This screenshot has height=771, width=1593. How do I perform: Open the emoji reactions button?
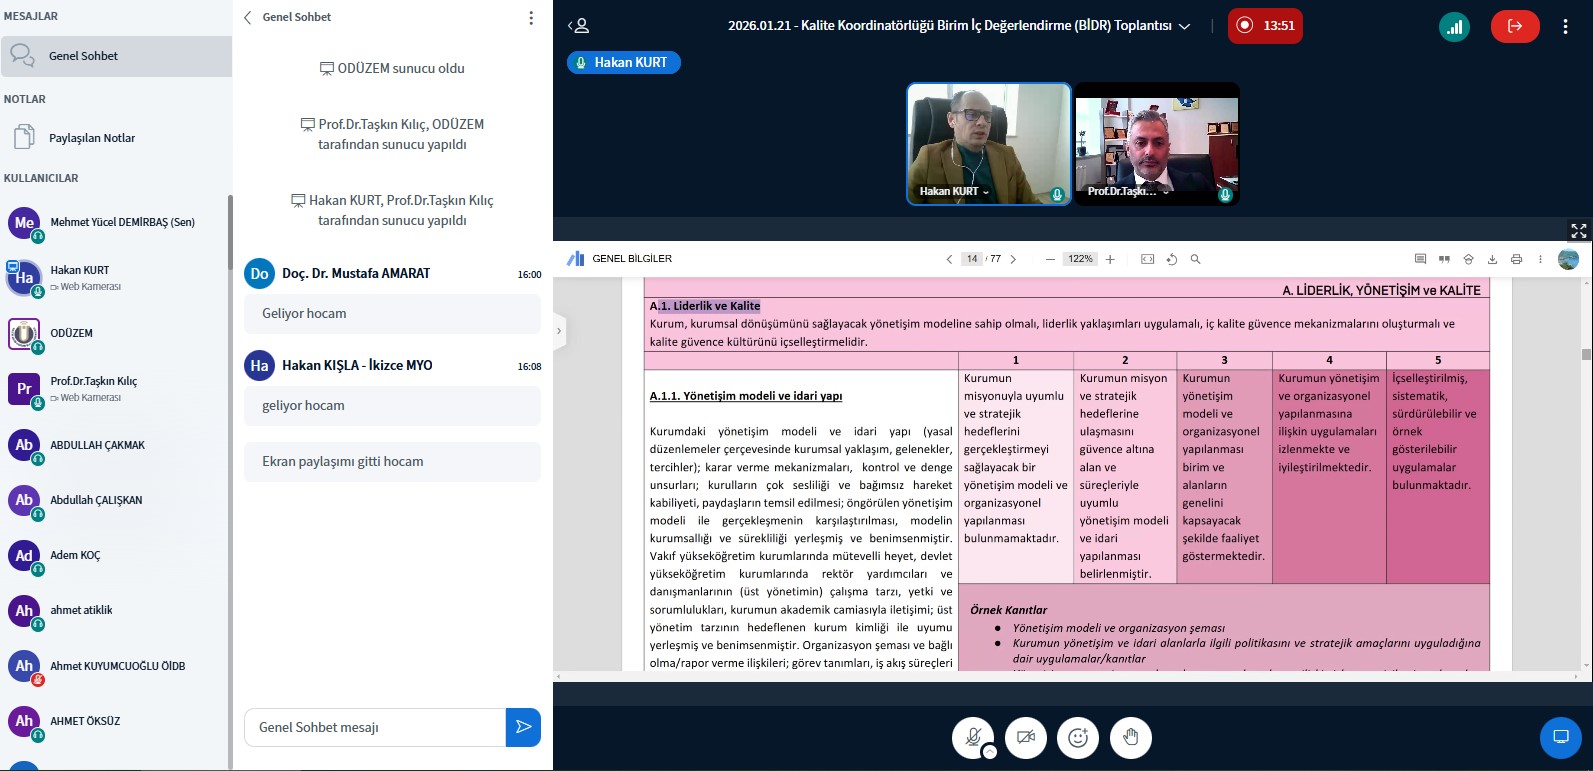1078,737
